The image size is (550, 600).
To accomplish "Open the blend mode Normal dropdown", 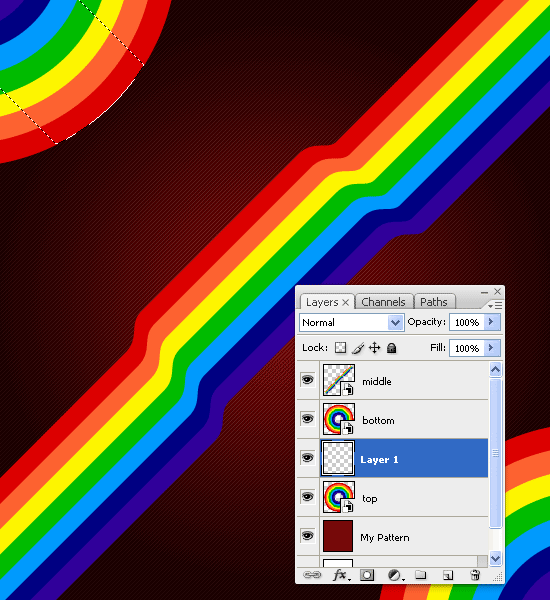I will [352, 323].
